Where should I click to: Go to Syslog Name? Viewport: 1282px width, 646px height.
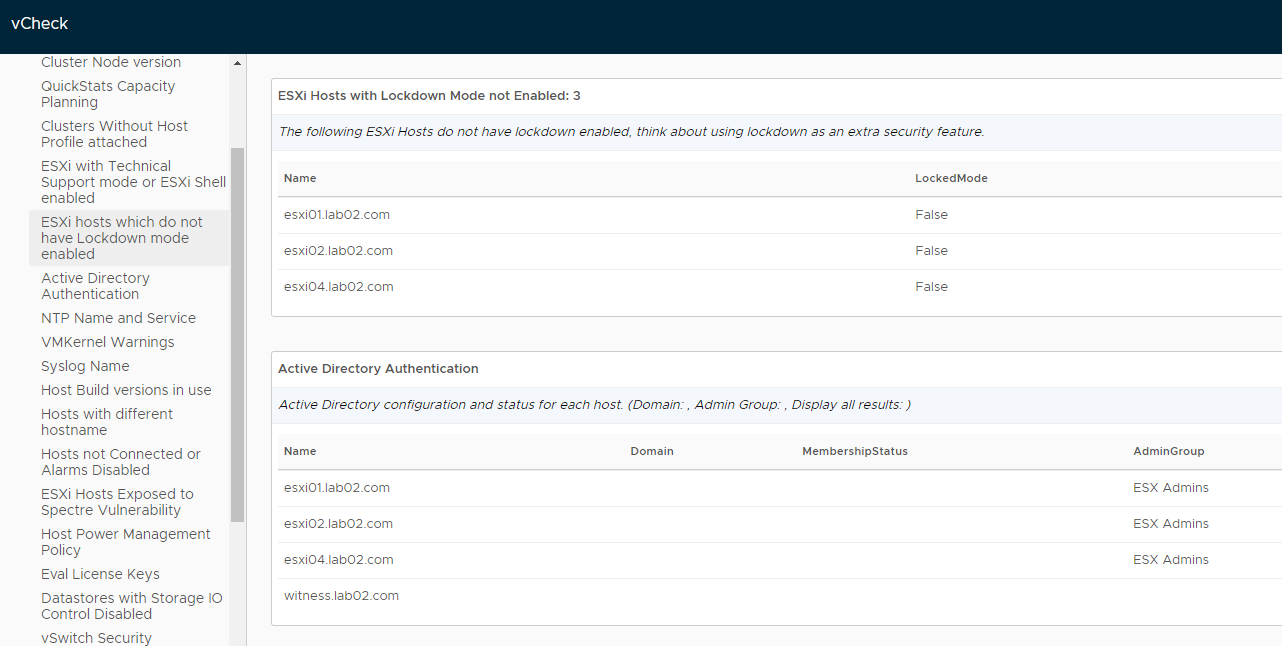[85, 366]
